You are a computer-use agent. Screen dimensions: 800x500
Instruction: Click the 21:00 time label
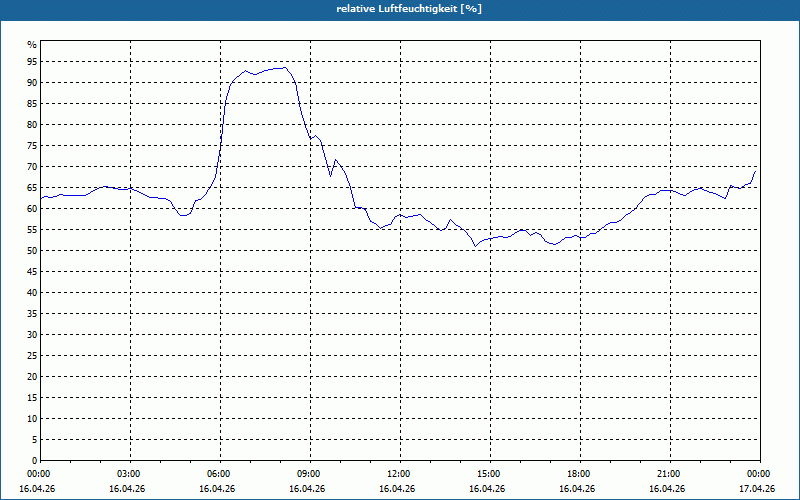coord(670,474)
